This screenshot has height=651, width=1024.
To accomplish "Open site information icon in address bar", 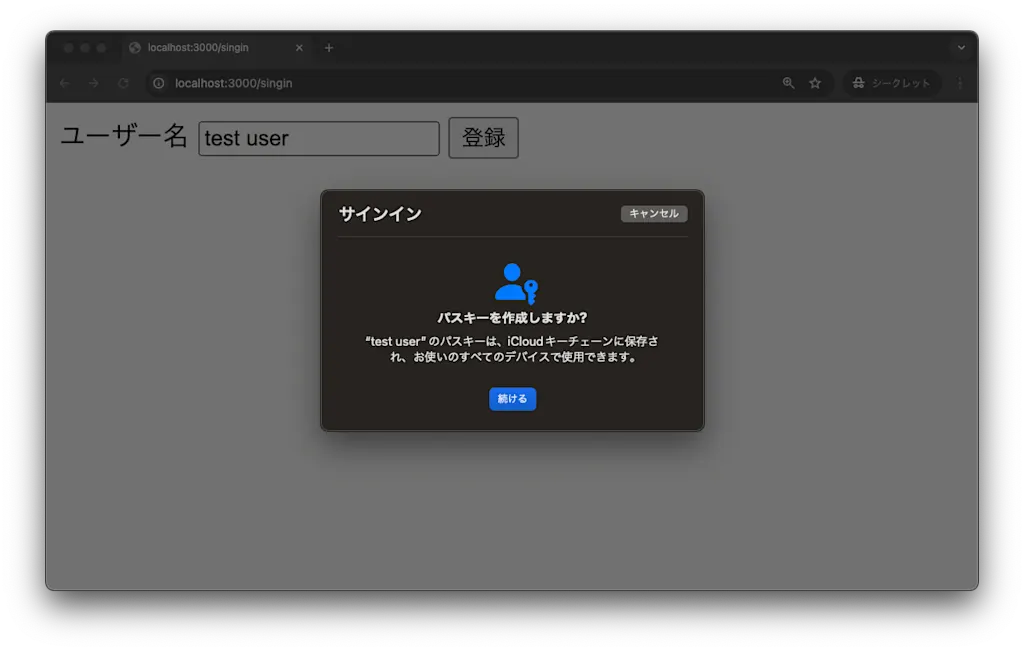I will (159, 83).
